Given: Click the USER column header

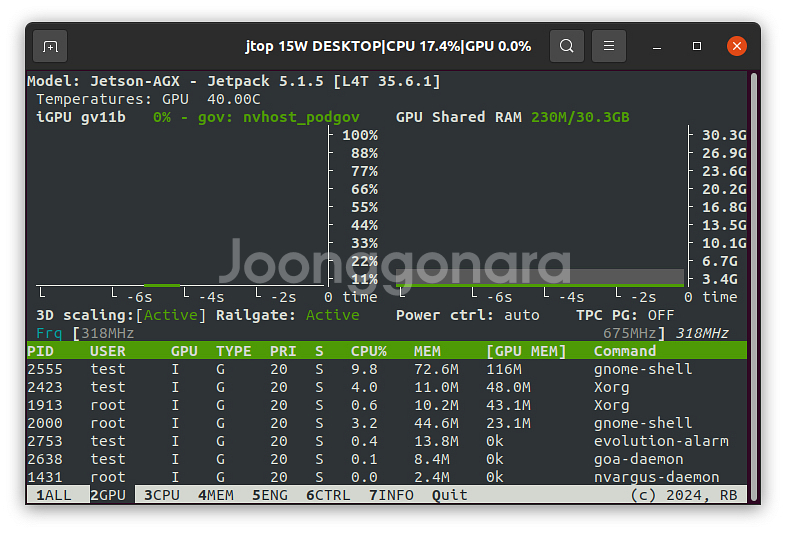Looking at the screenshot, I should pyautogui.click(x=108, y=351).
